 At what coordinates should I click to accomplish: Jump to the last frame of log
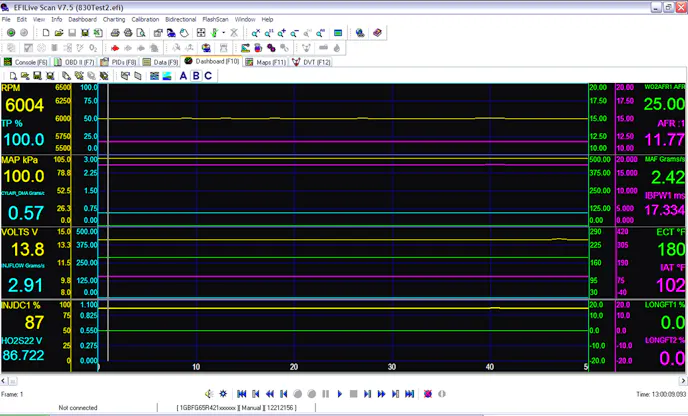point(410,394)
